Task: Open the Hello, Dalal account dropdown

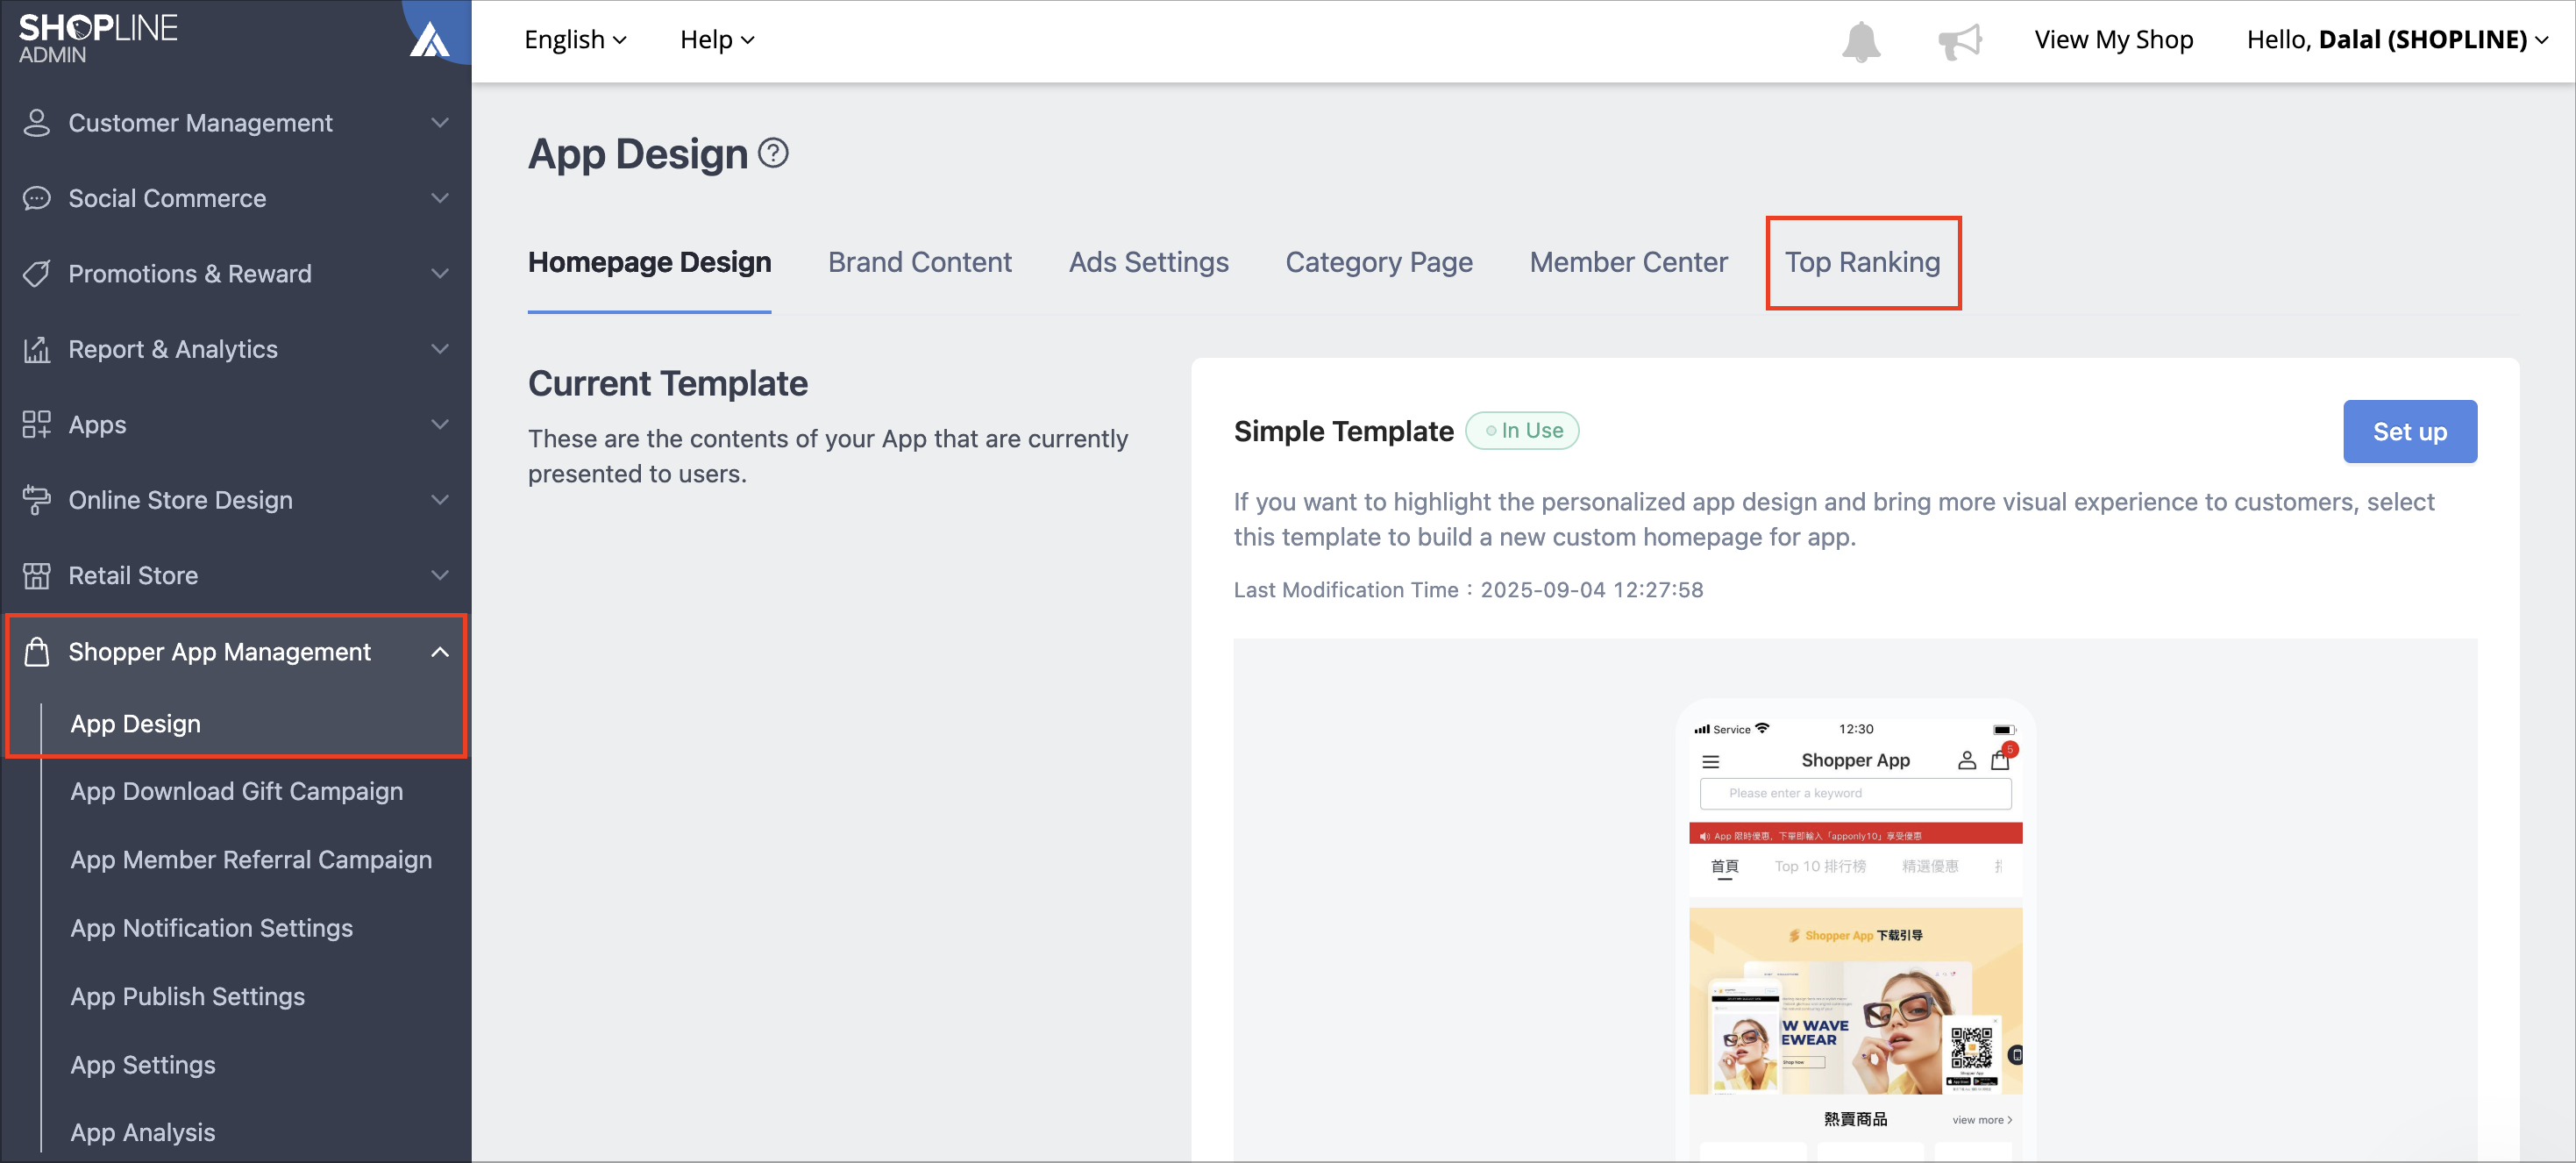Action: click(x=2397, y=40)
